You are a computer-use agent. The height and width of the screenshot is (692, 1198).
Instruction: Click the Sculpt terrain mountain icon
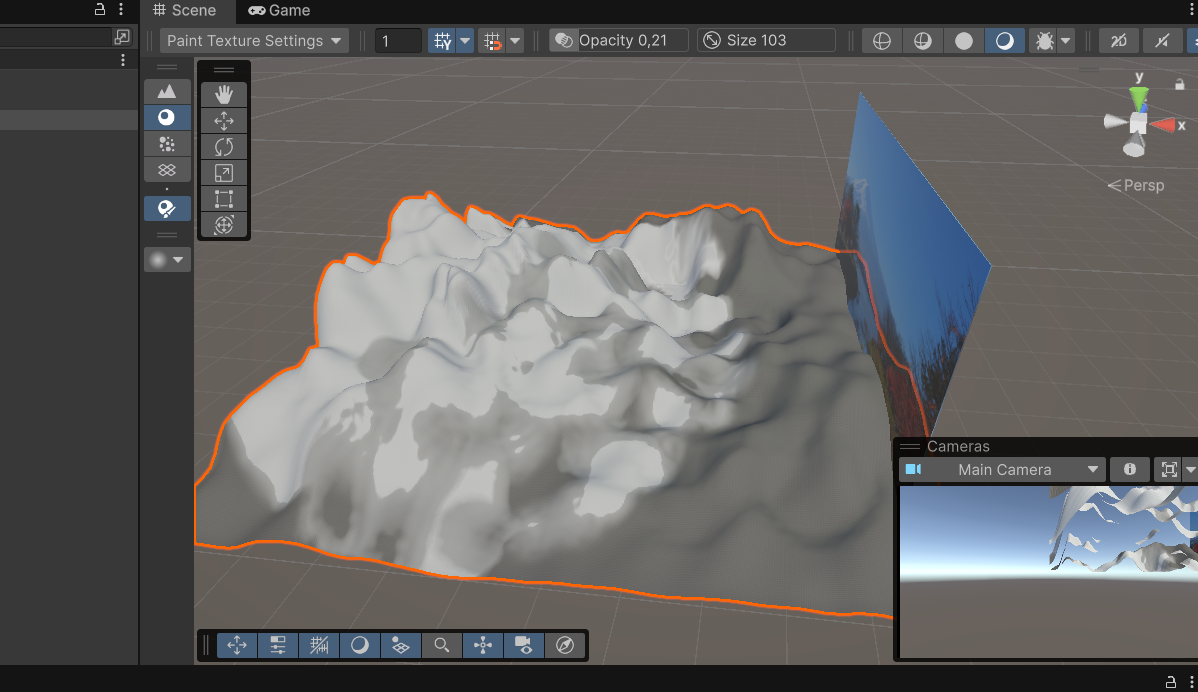point(167,91)
